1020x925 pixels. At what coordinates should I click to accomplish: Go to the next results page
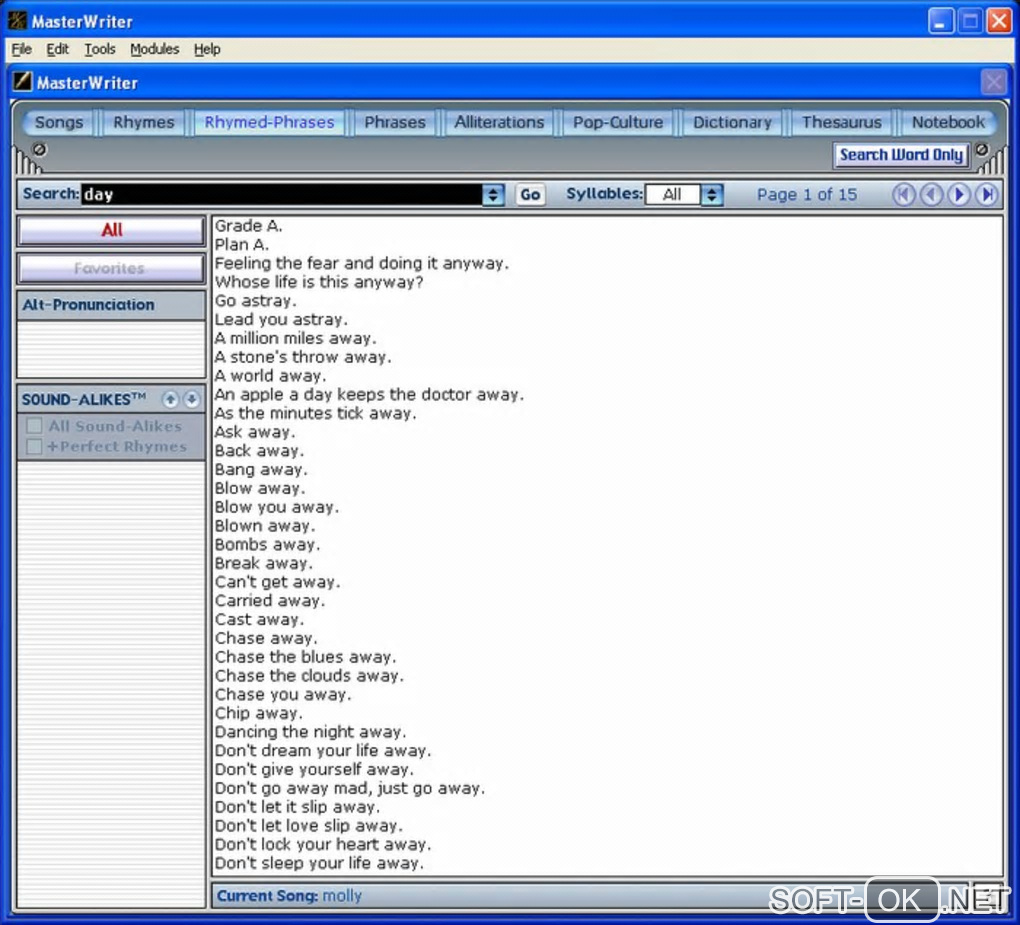(959, 194)
